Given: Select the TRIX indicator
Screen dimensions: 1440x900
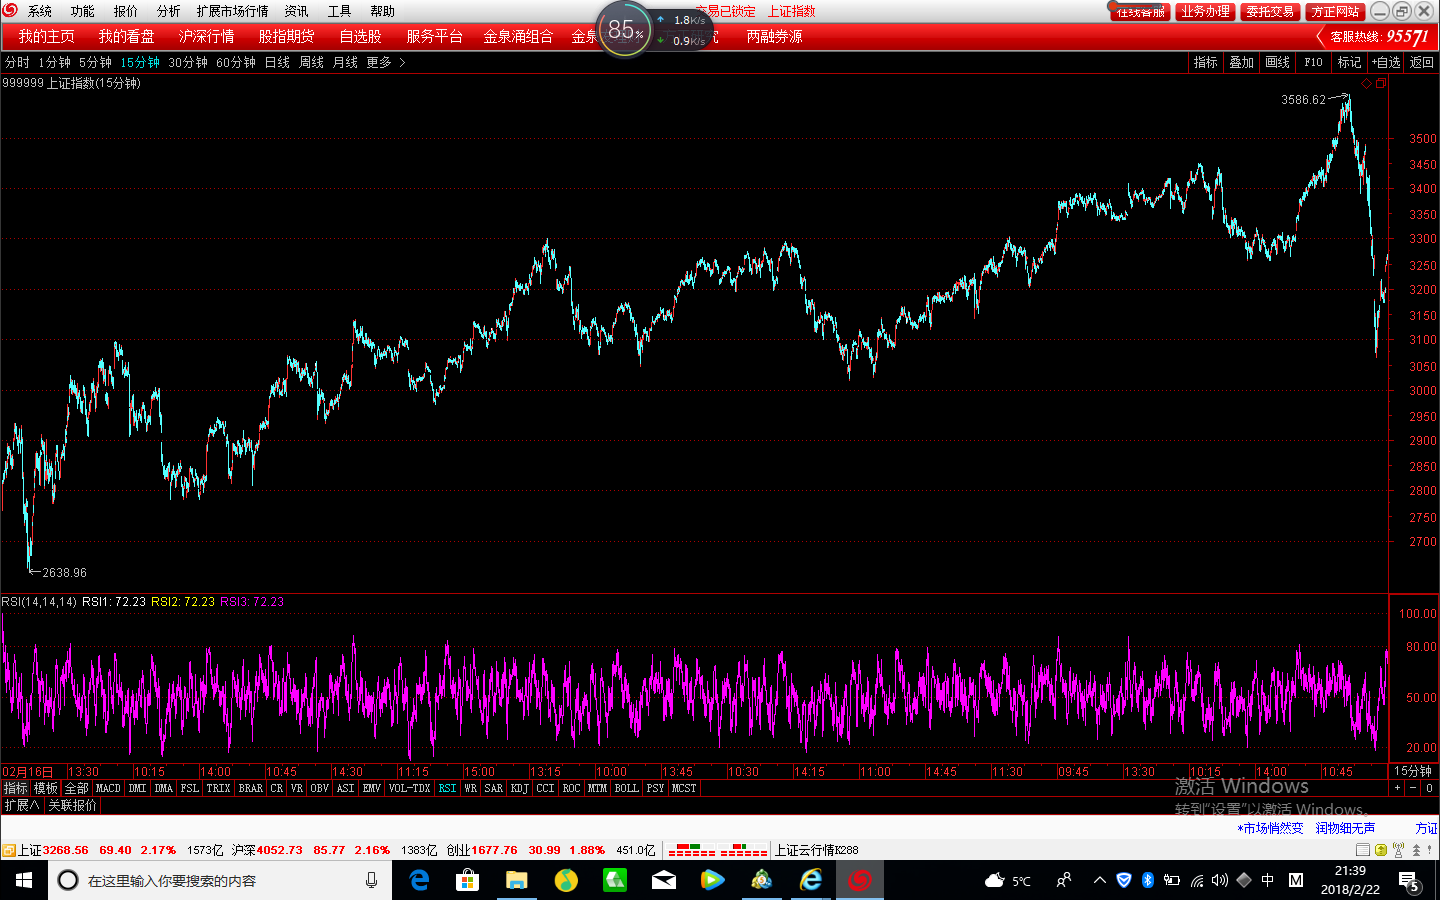Looking at the screenshot, I should (219, 788).
